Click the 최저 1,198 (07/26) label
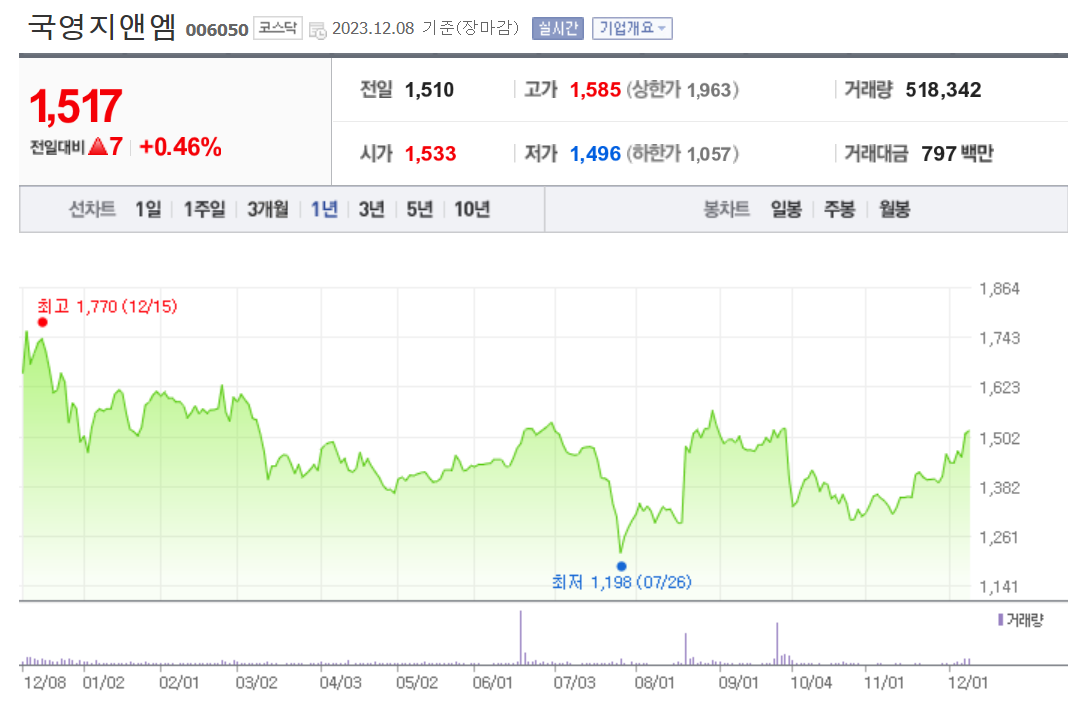Image resolution: width=1068 pixels, height=725 pixels. 622,582
